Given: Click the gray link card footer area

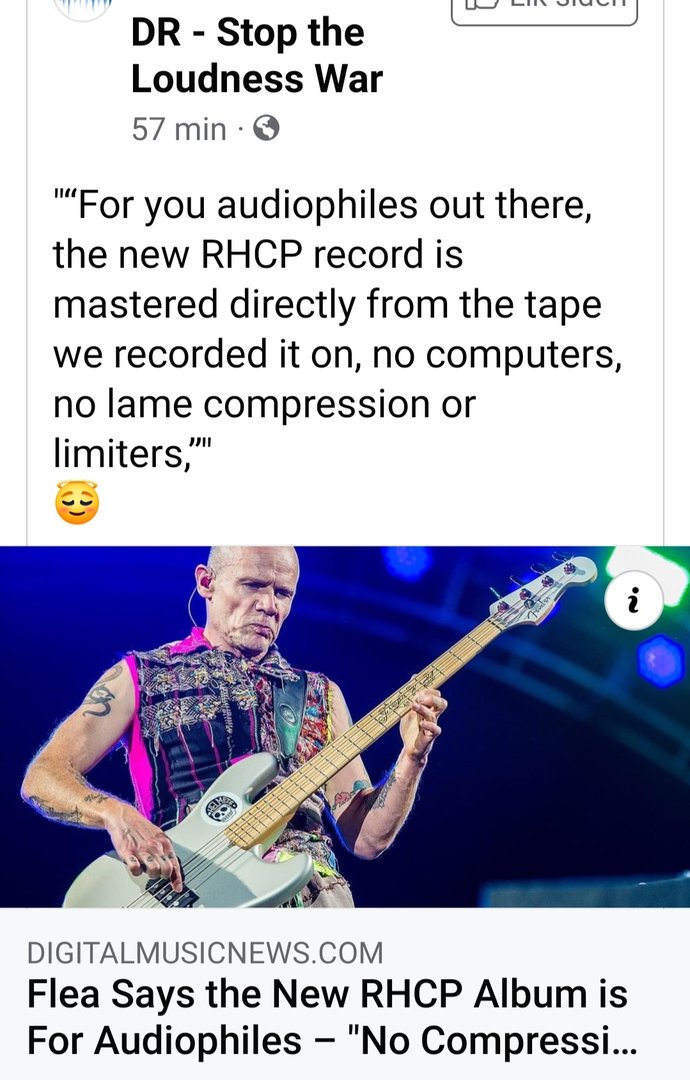Looking at the screenshot, I should coord(345,994).
